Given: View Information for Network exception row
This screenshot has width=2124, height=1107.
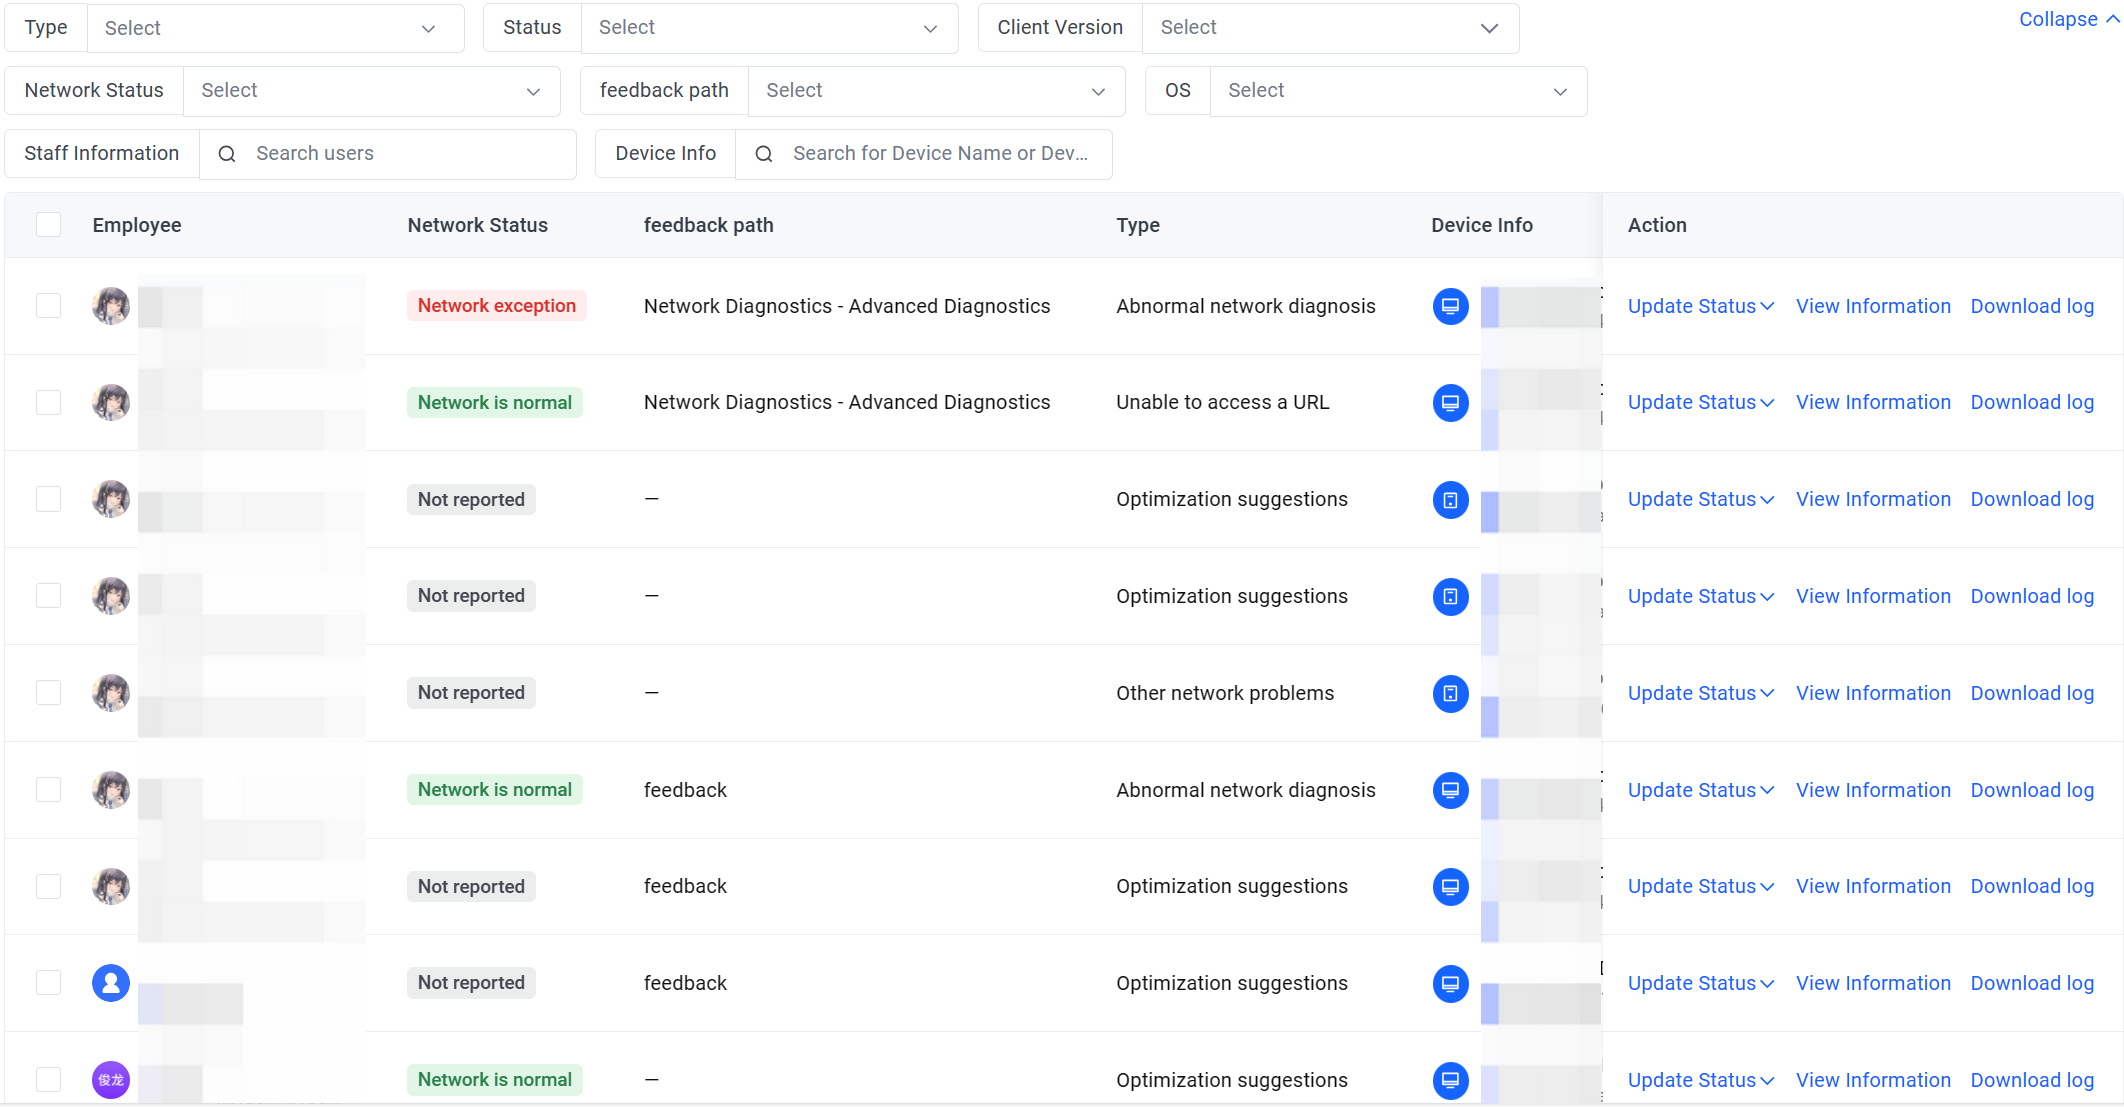Looking at the screenshot, I should (1873, 306).
